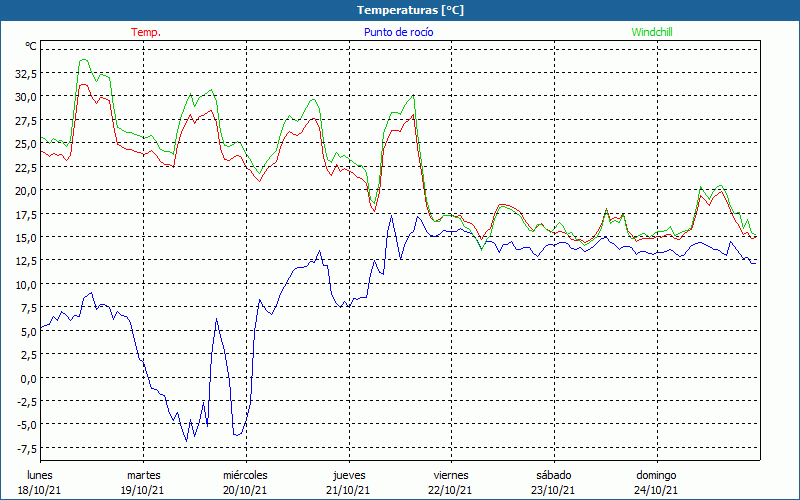Screen dimensions: 800x500
Task: Click the '°C' unit label on y-axis
Action: click(30, 47)
